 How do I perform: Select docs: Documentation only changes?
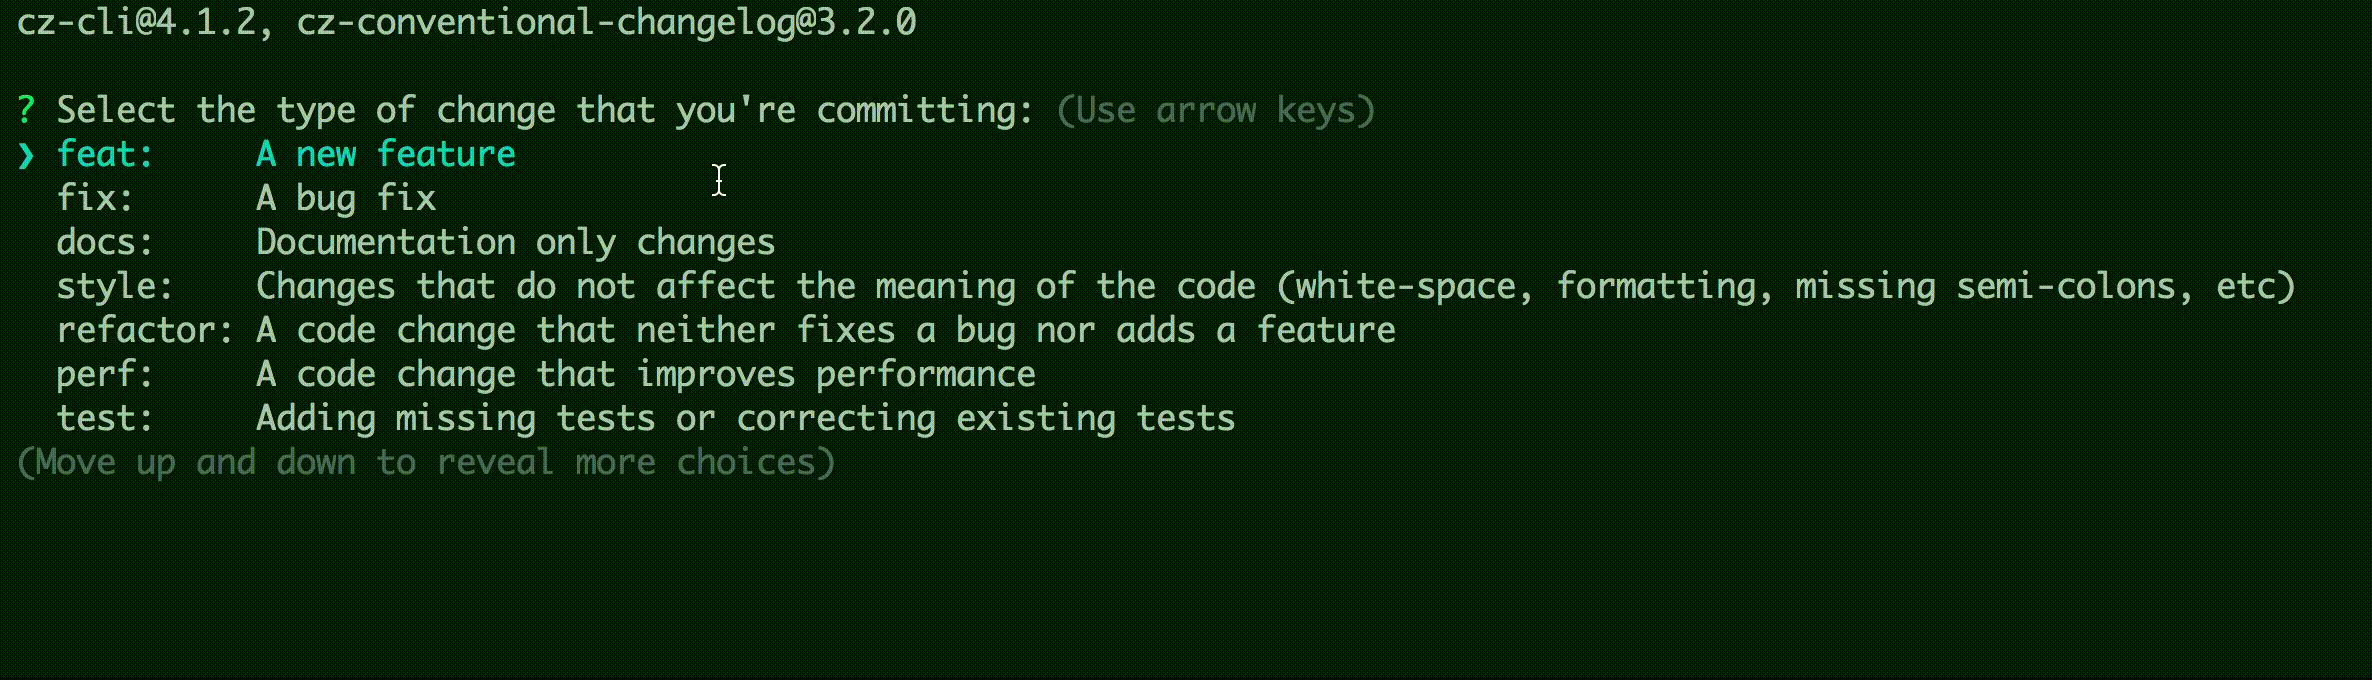(x=416, y=242)
